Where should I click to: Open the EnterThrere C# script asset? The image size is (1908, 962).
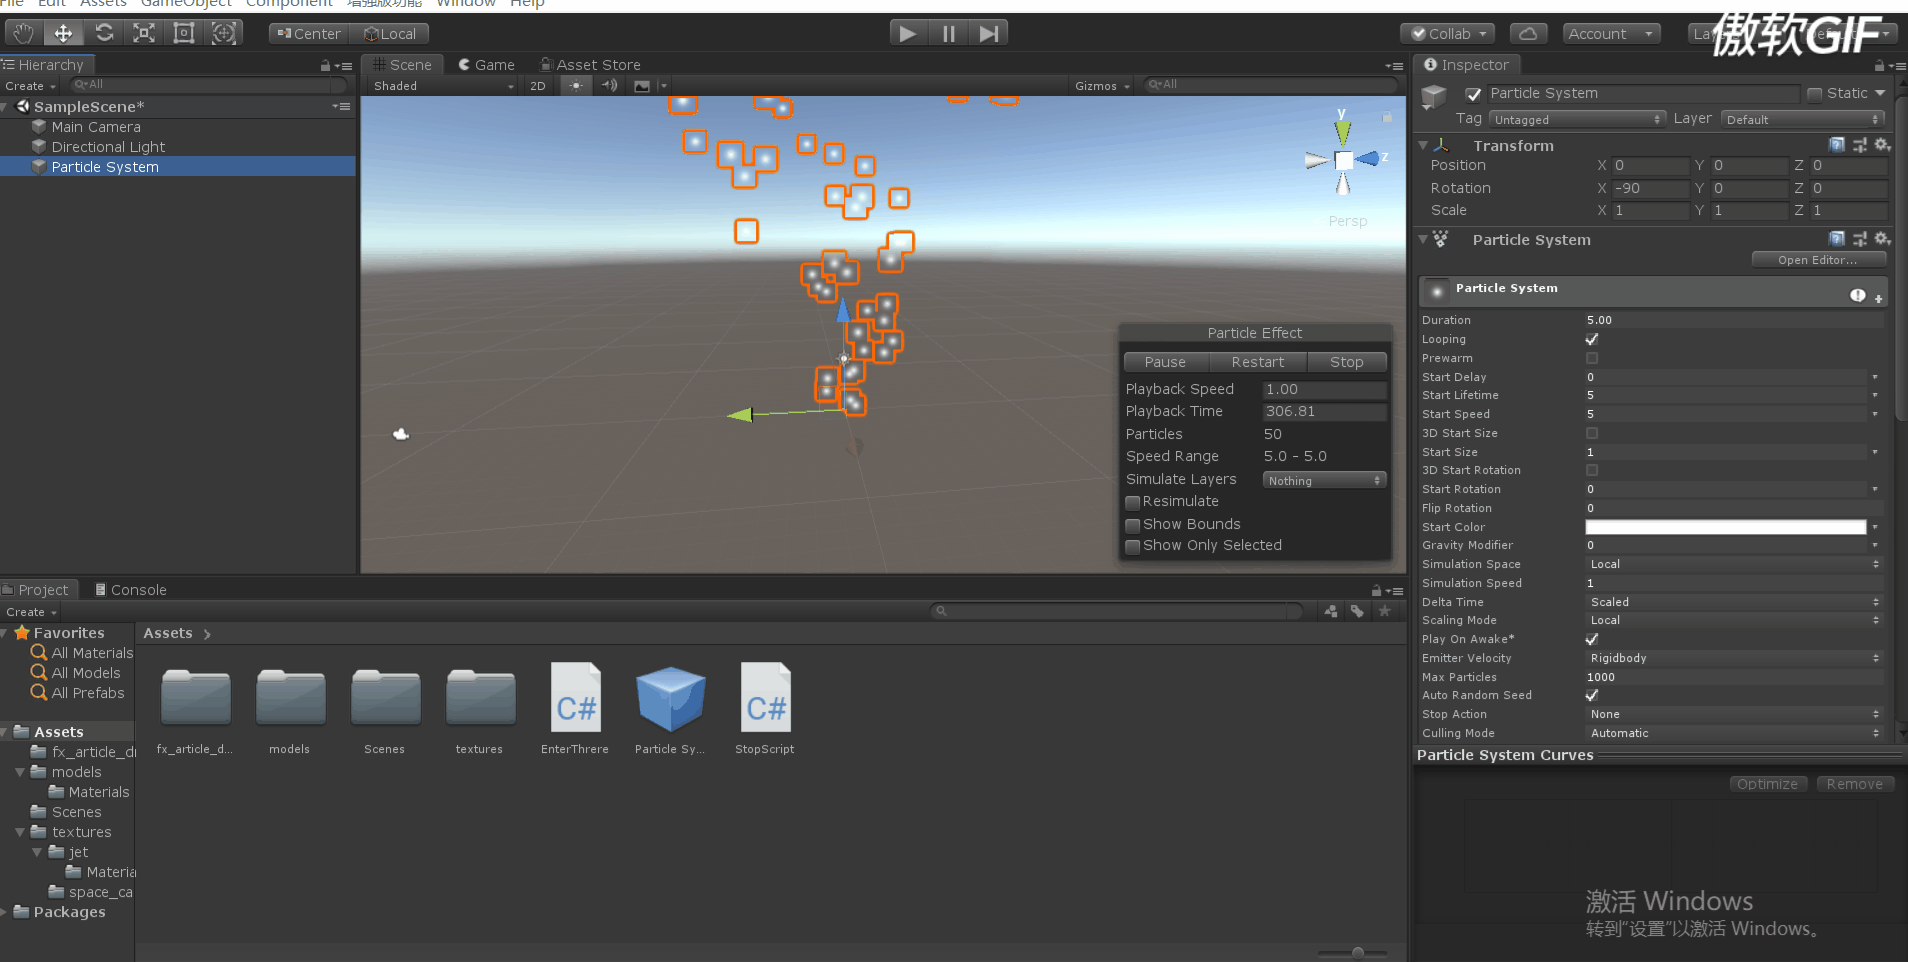(x=576, y=707)
